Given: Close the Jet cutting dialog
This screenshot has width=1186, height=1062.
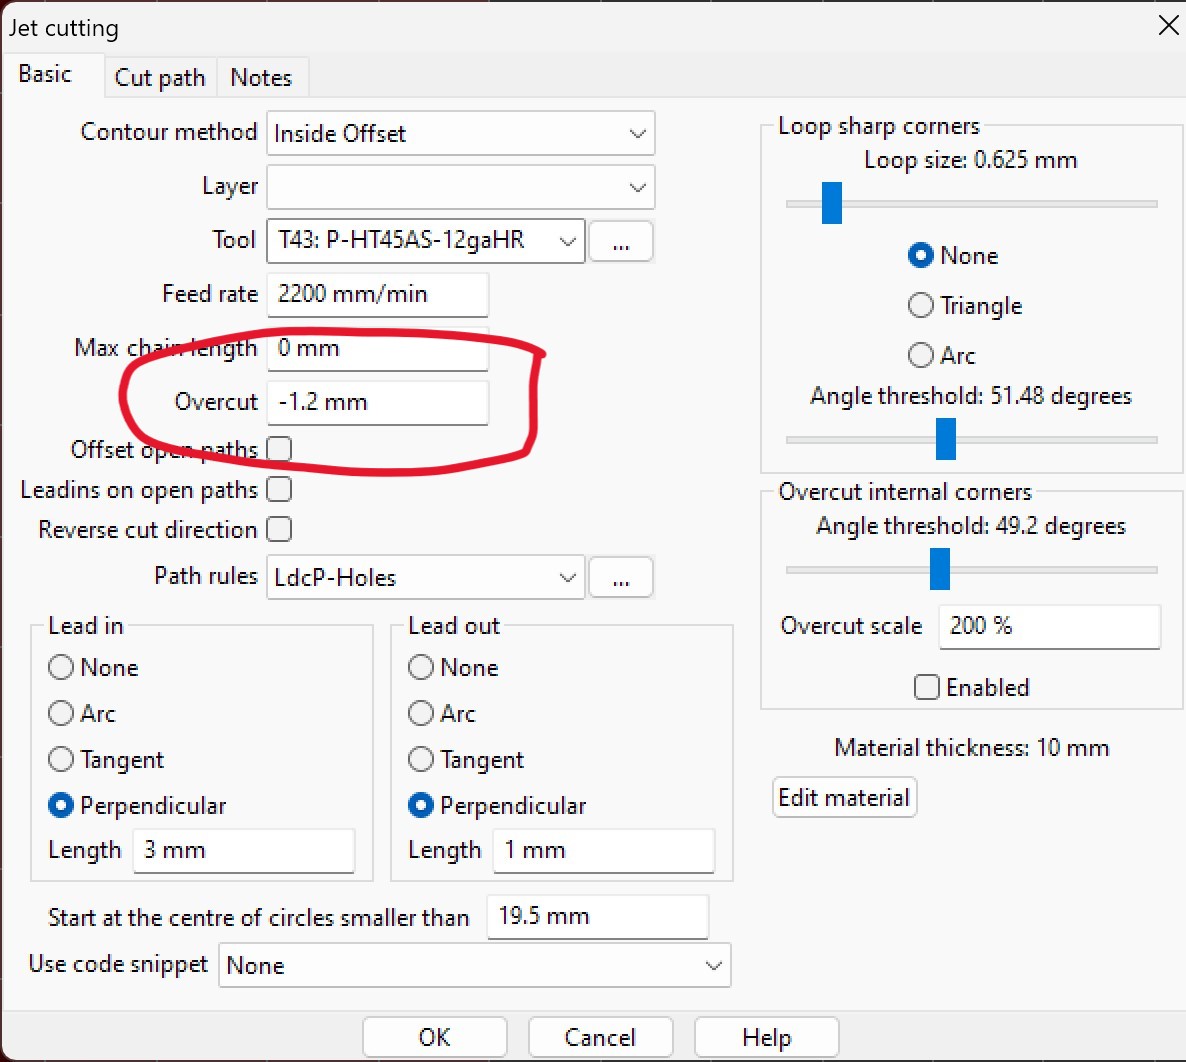Looking at the screenshot, I should [1167, 26].
